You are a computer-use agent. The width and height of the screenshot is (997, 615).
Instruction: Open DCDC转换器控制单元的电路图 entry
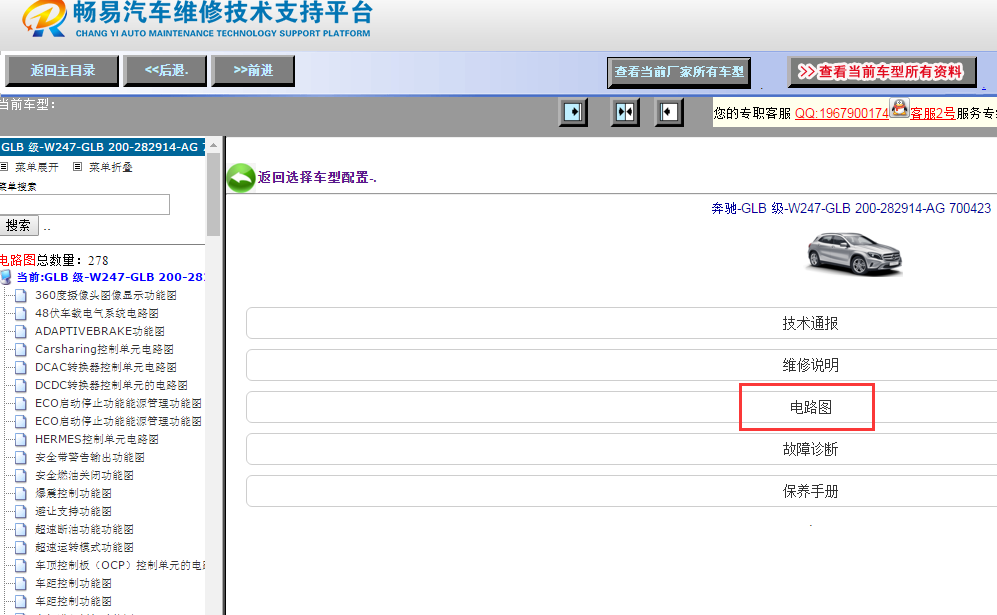point(111,385)
